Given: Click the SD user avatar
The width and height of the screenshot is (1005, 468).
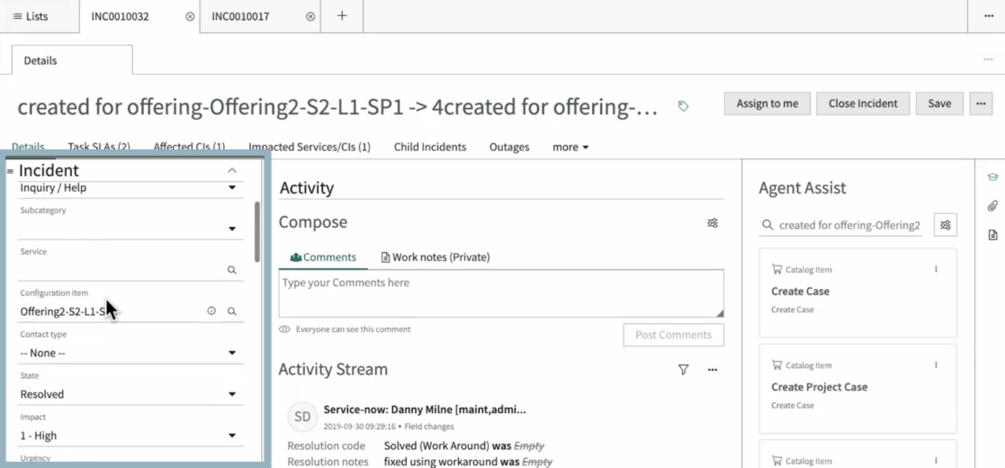Looking at the screenshot, I should tap(303, 417).
